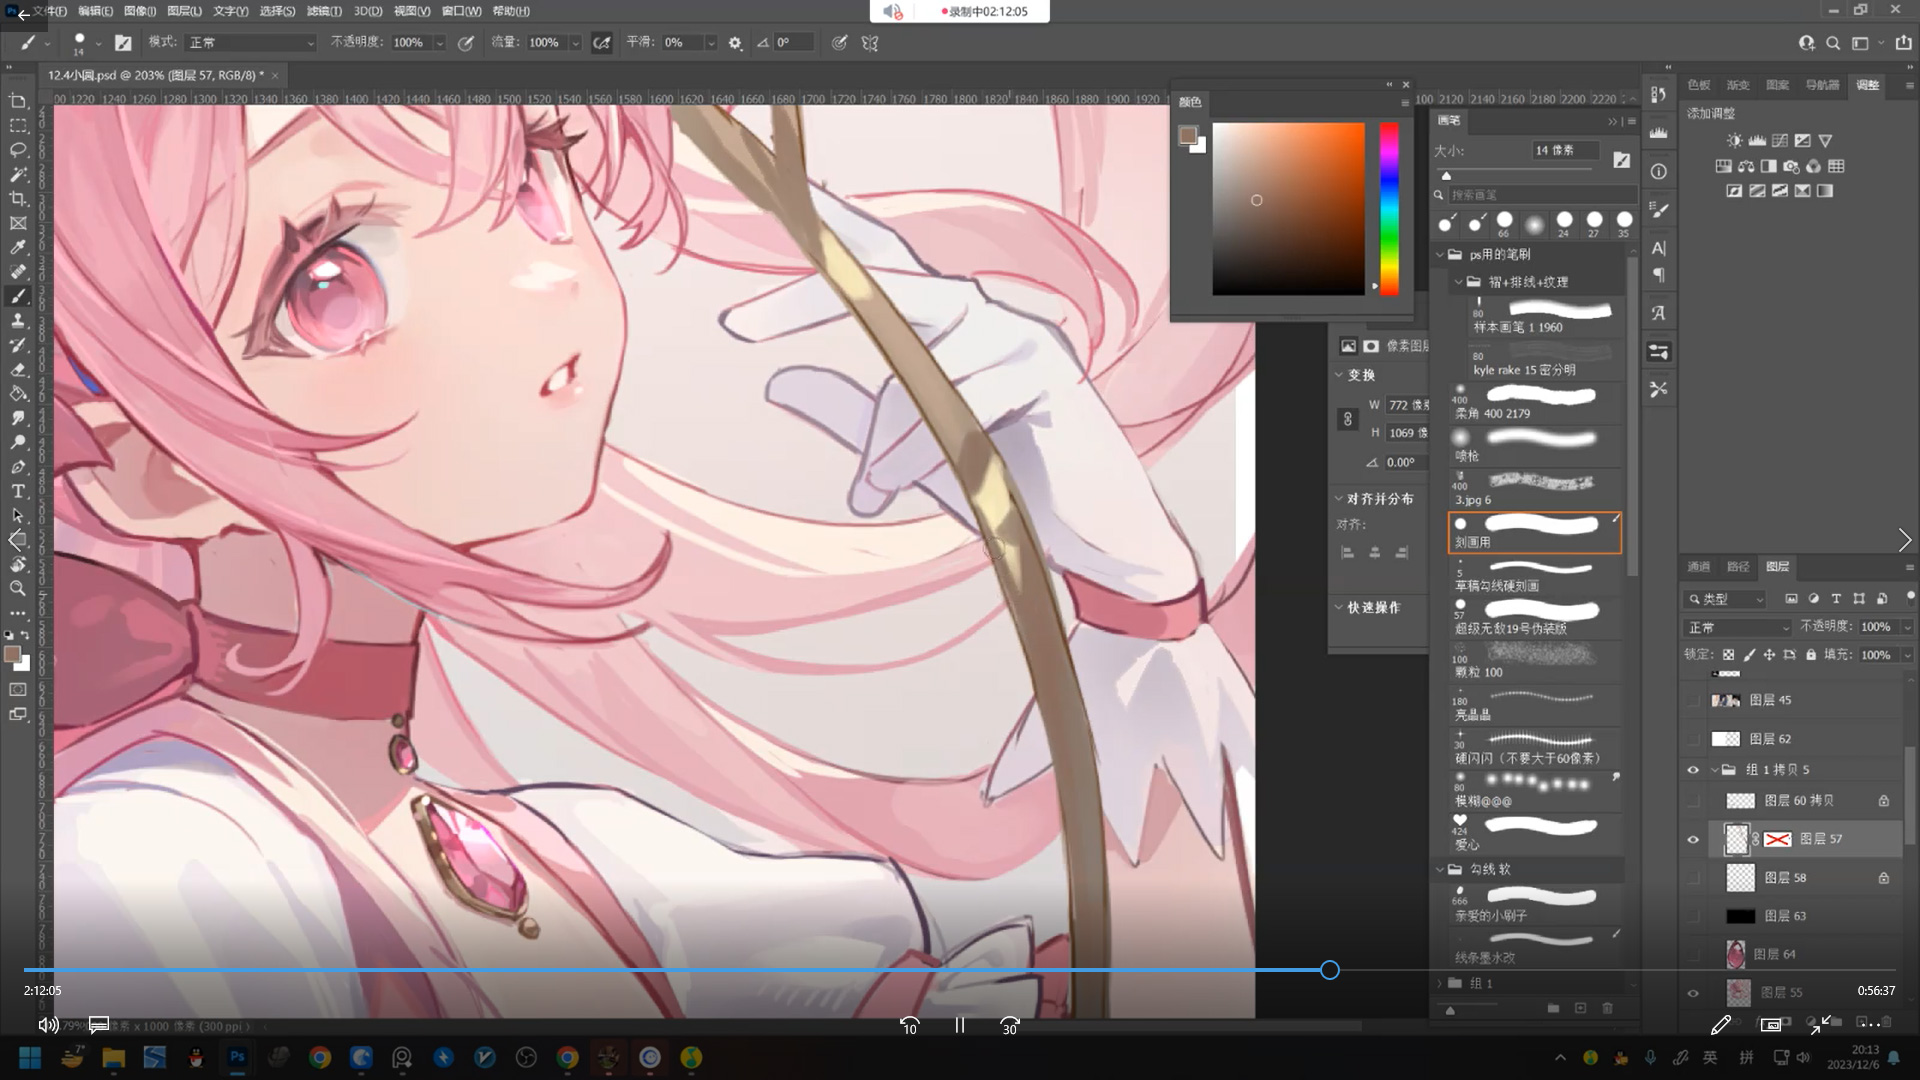Open the opacity 100% dropdown arrow
The width and height of the screenshot is (1920, 1080).
pyautogui.click(x=439, y=43)
